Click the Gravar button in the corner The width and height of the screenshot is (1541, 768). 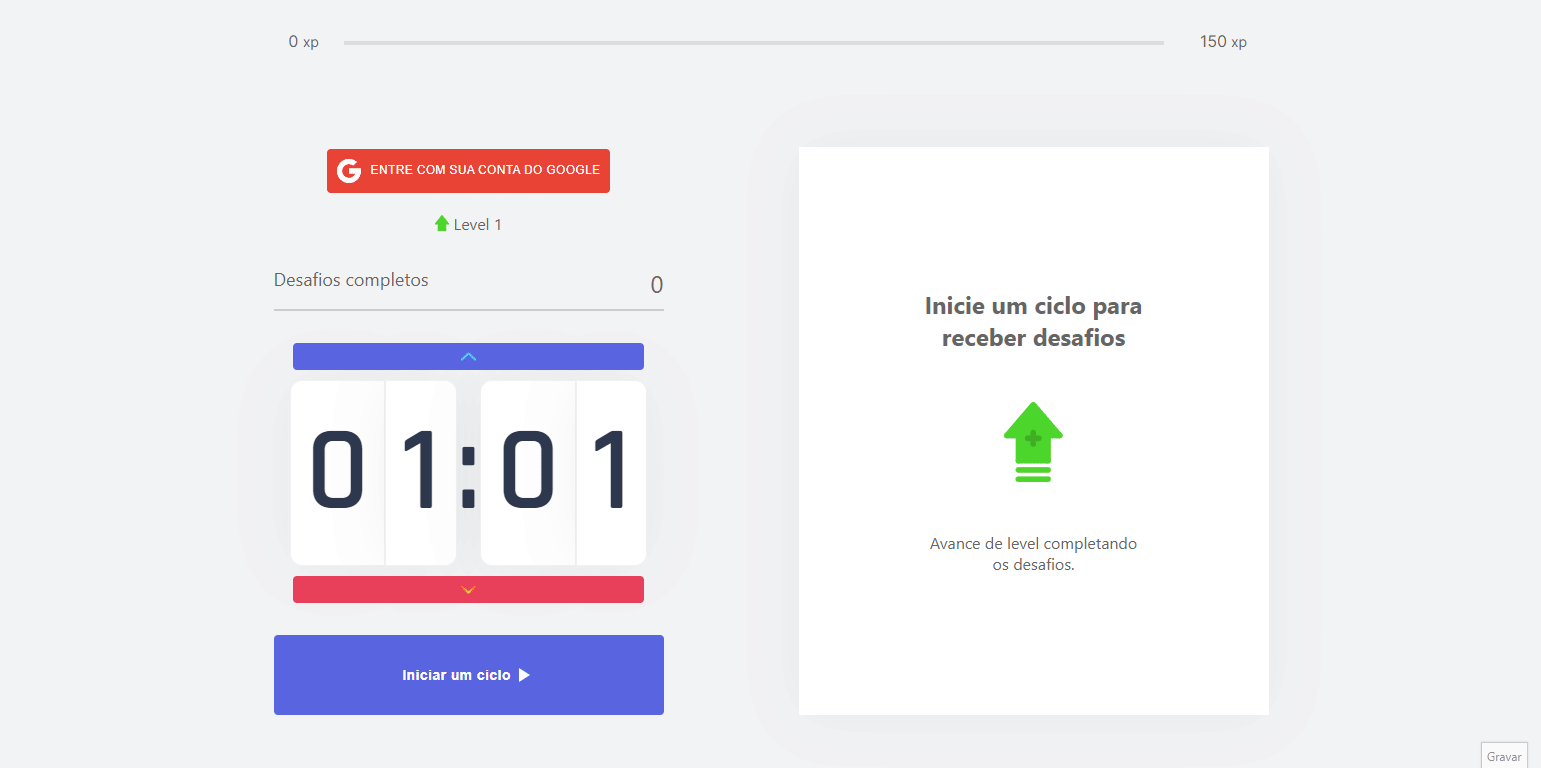coord(1504,756)
